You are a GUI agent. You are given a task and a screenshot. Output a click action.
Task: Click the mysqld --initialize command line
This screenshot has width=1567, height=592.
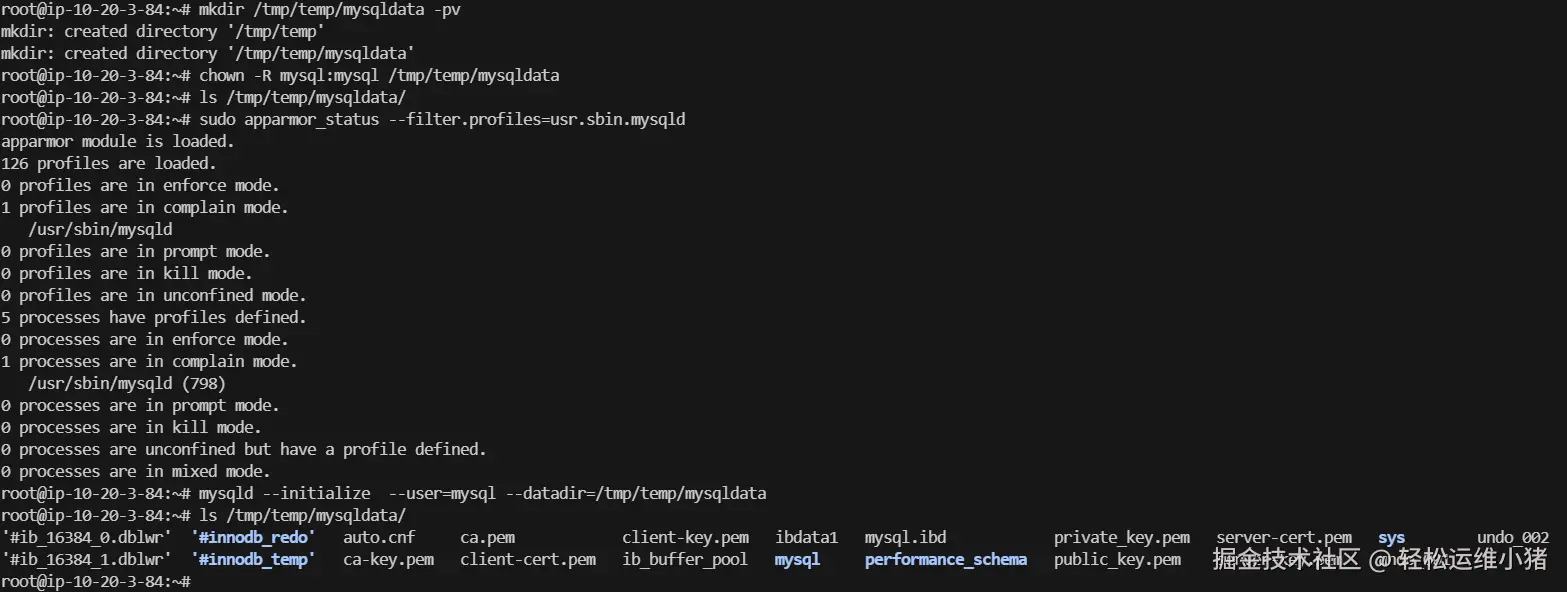[482, 494]
